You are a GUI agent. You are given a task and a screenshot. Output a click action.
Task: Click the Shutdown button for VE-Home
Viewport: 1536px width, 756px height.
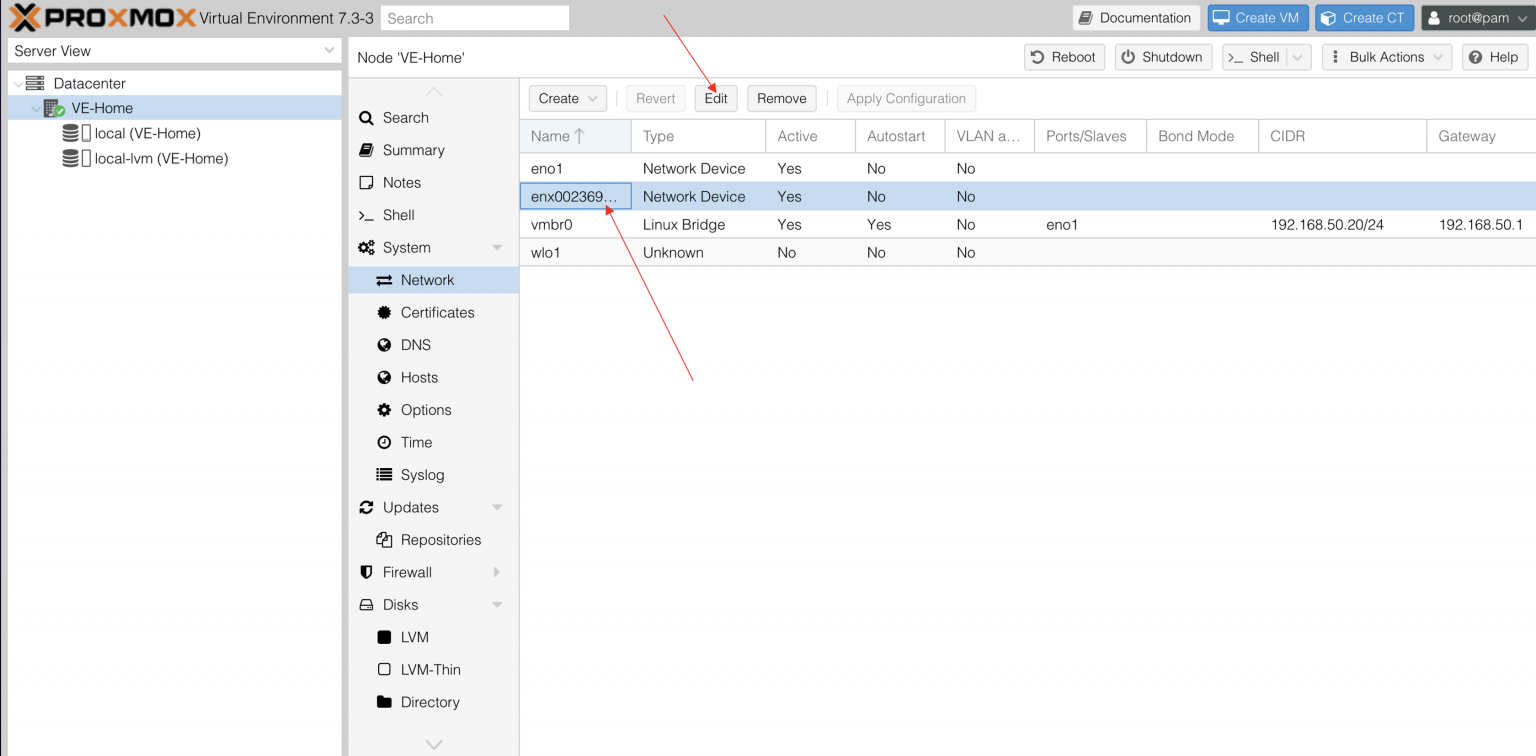click(x=1163, y=57)
